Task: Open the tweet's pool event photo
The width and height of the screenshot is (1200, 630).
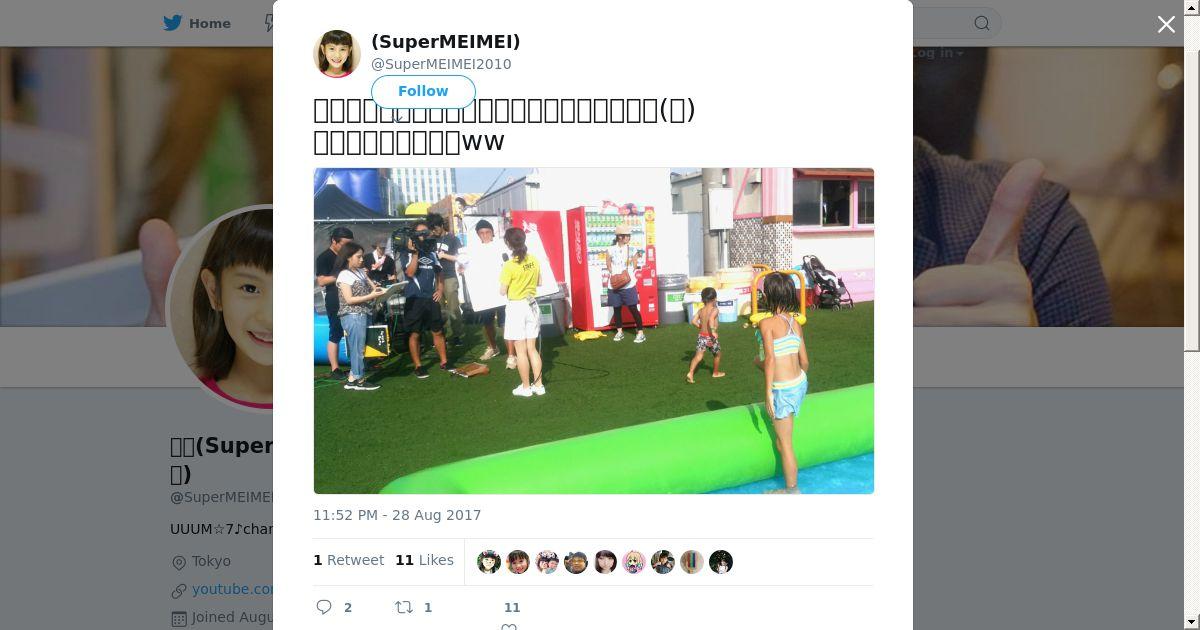Action: (594, 331)
